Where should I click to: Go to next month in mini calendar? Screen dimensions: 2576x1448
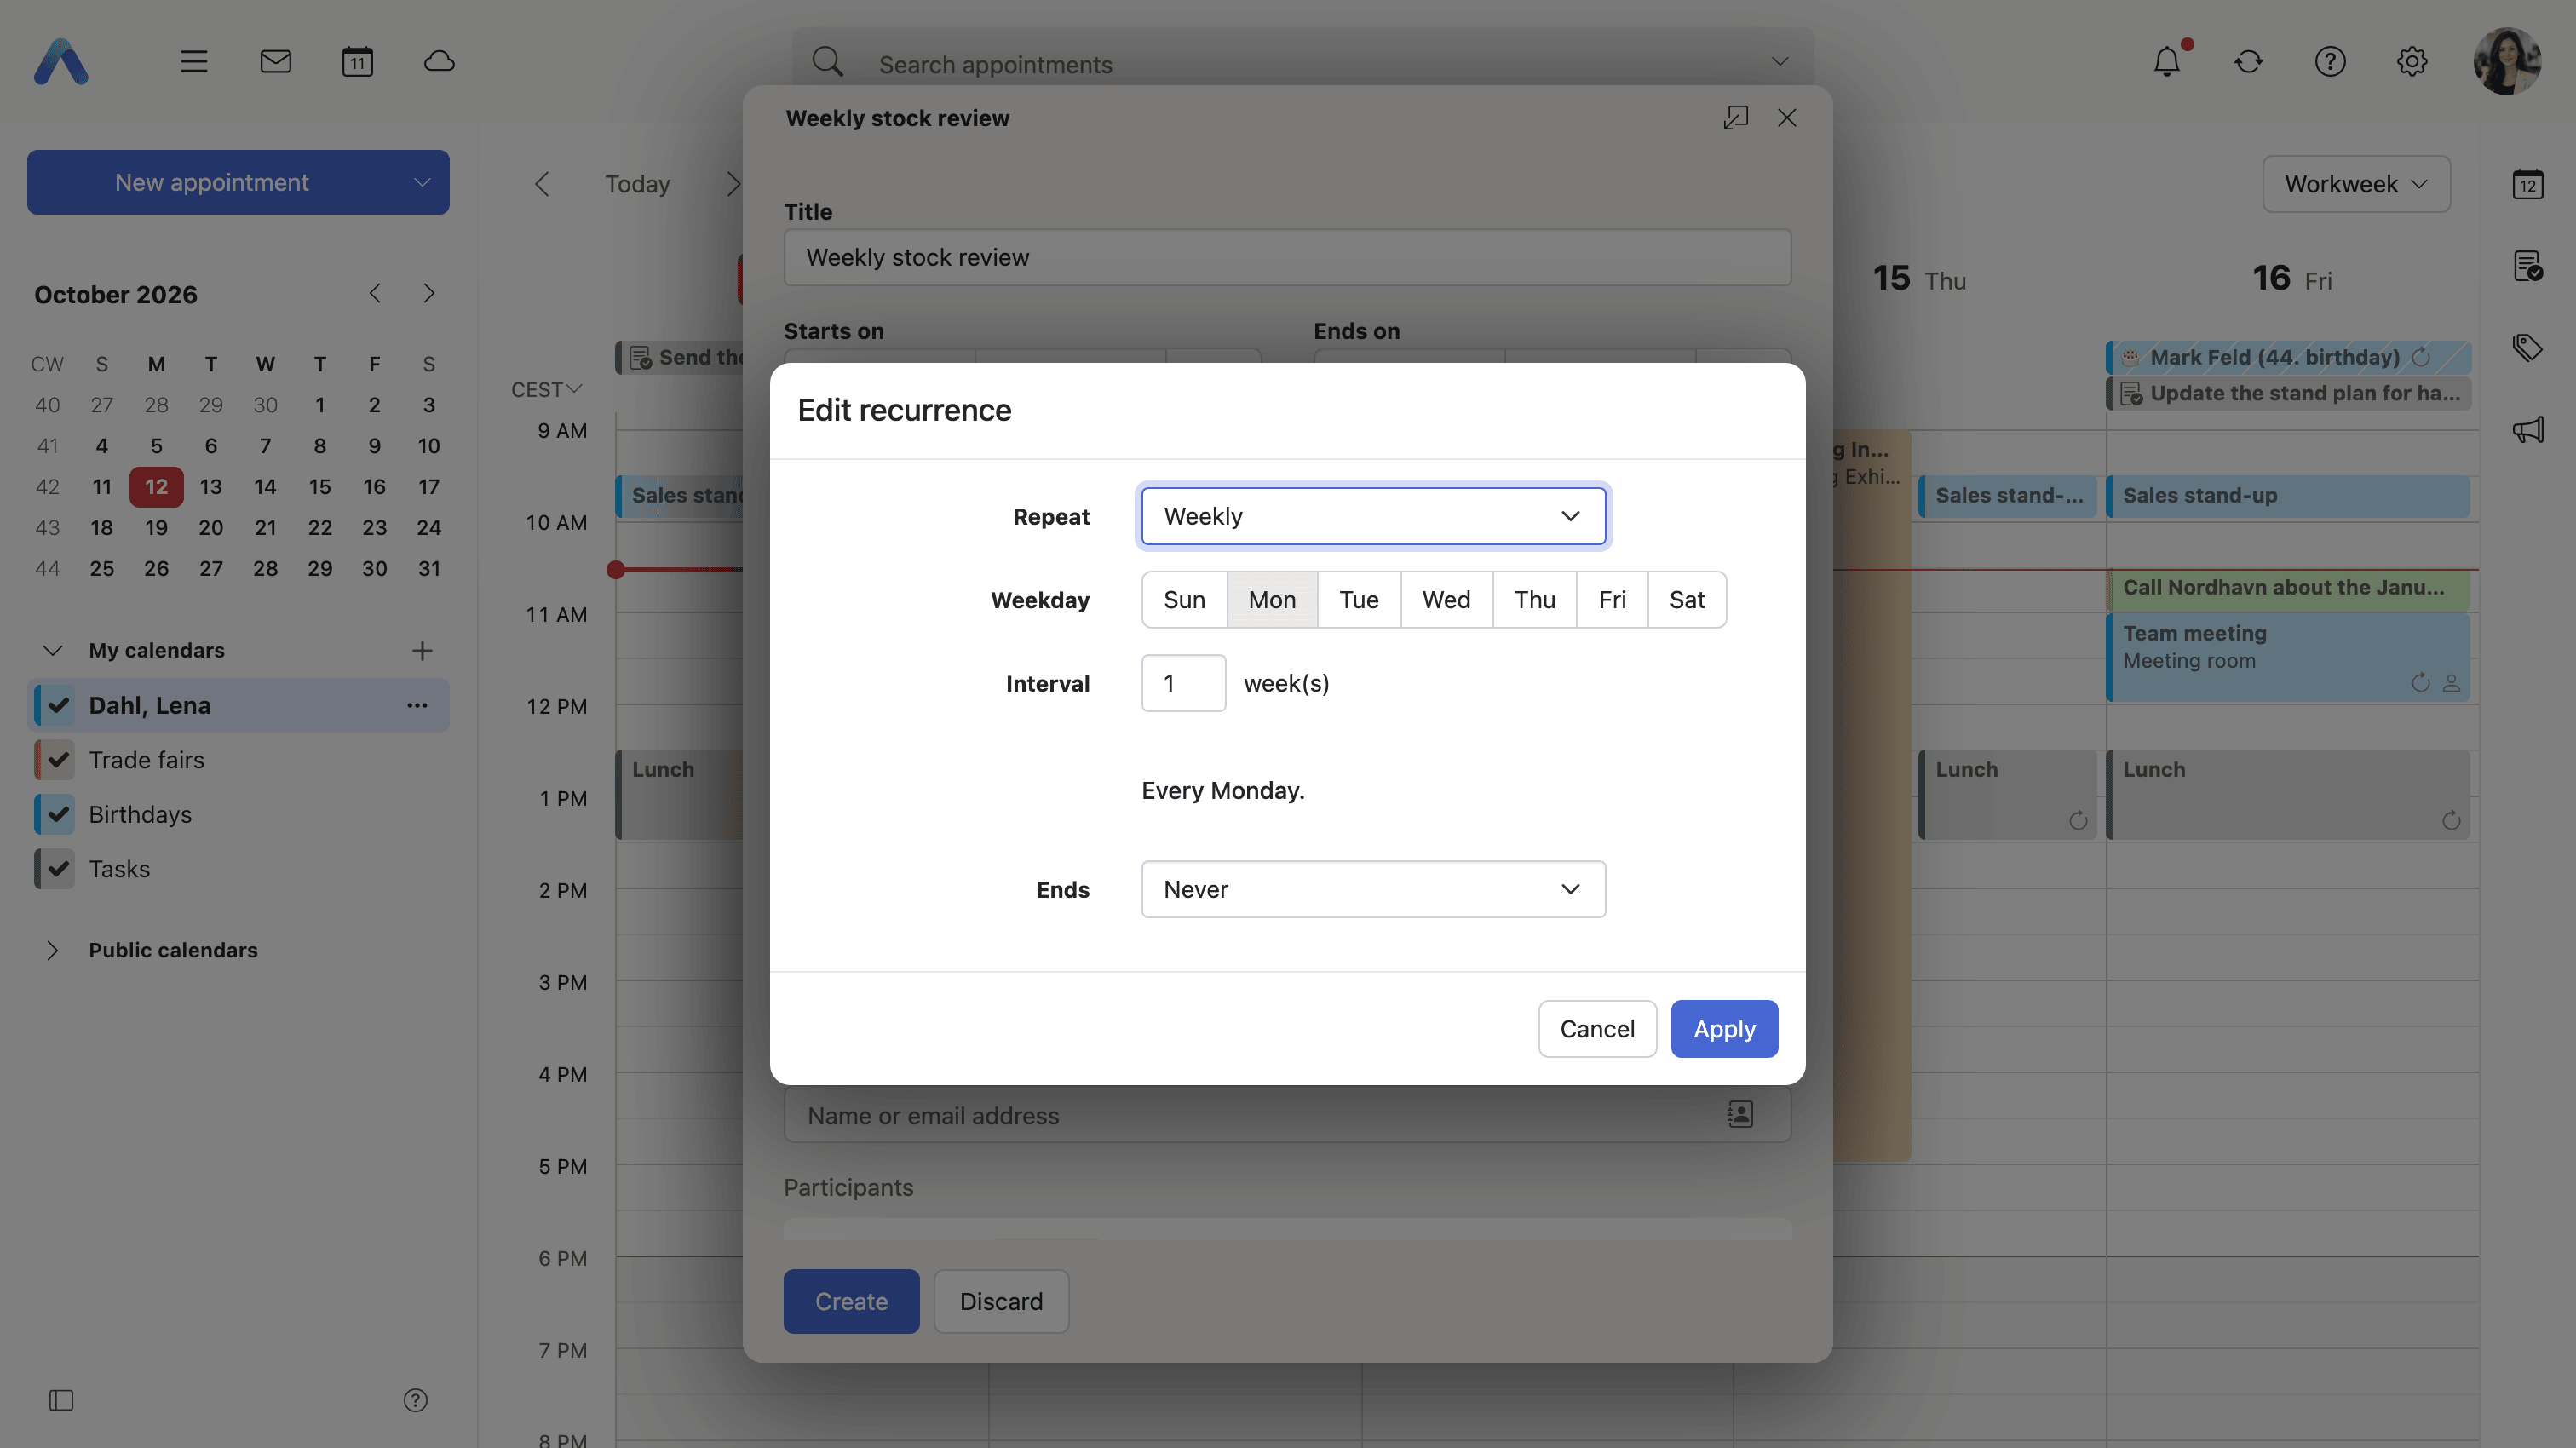(x=429, y=294)
